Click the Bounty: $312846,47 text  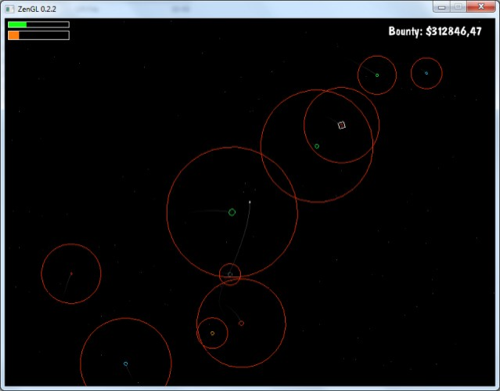pos(435,31)
